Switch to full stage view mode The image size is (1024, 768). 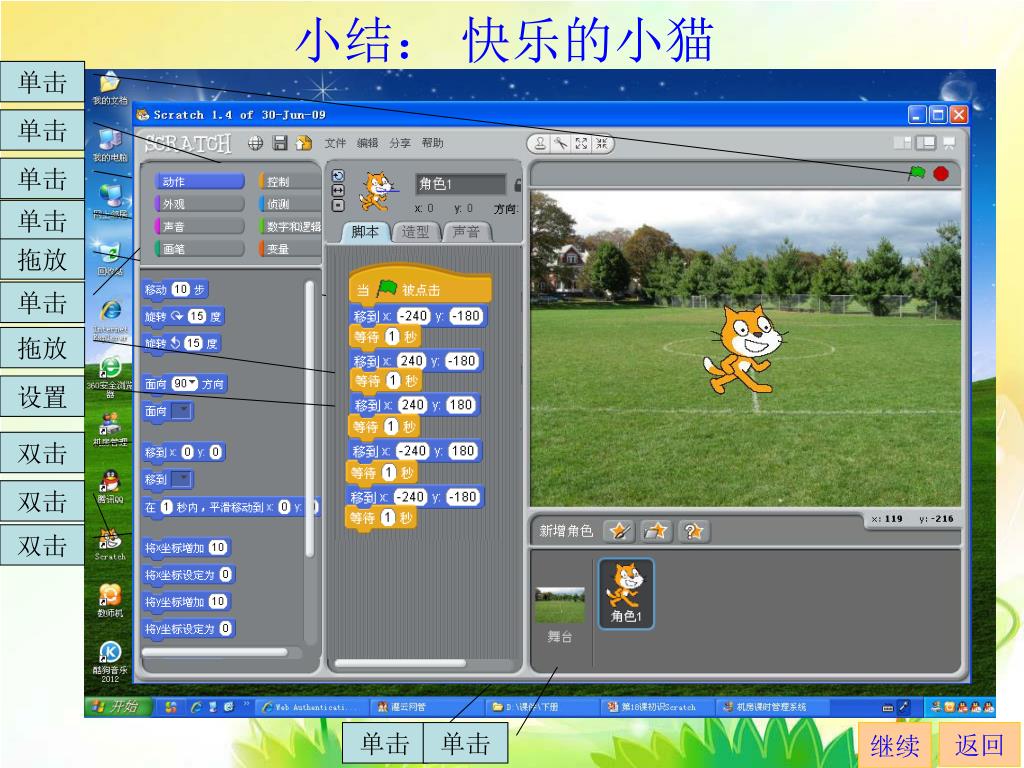(x=926, y=142)
